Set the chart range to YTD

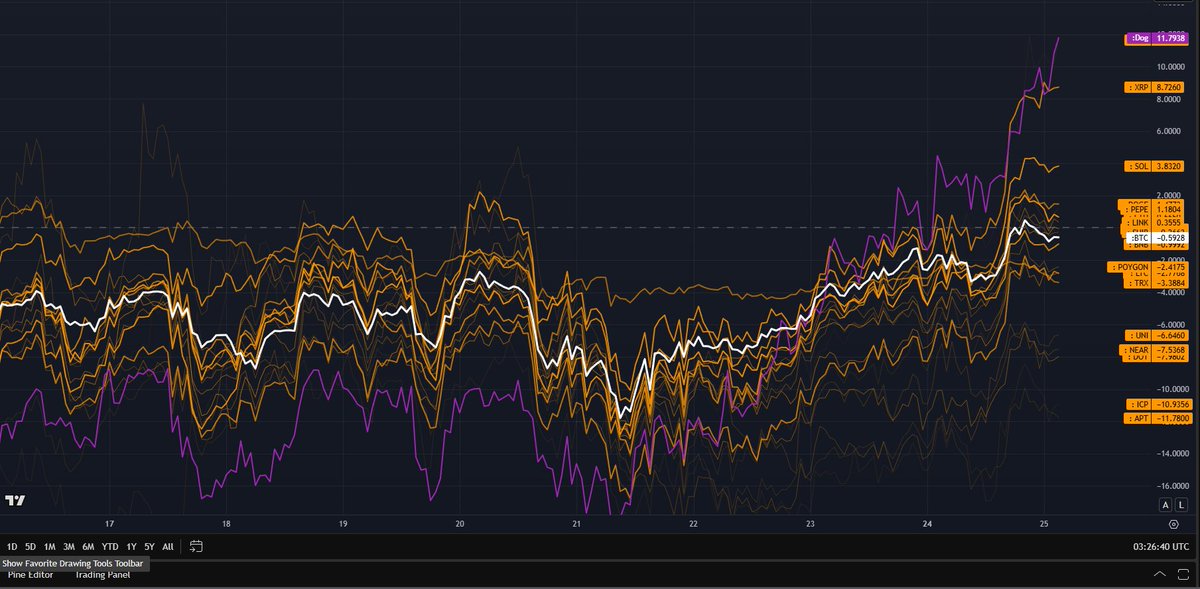pyautogui.click(x=110, y=546)
